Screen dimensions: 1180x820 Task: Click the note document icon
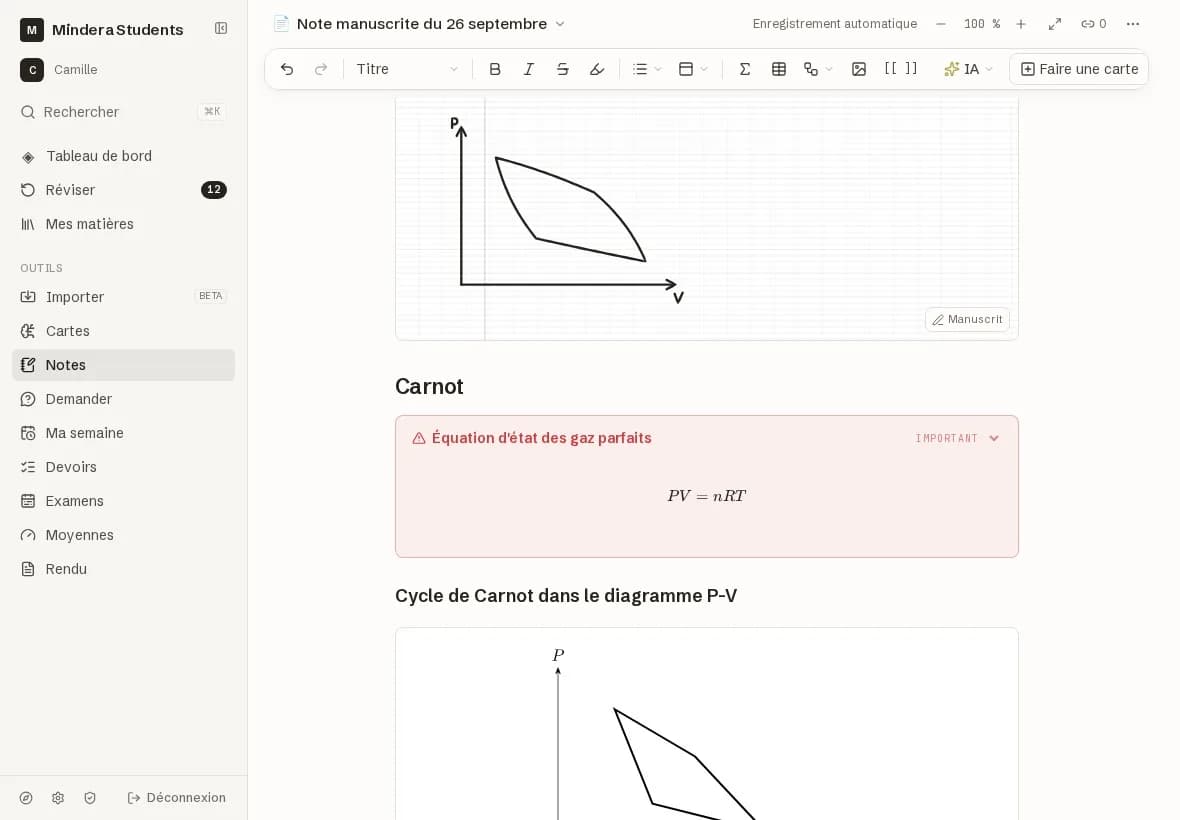click(281, 24)
